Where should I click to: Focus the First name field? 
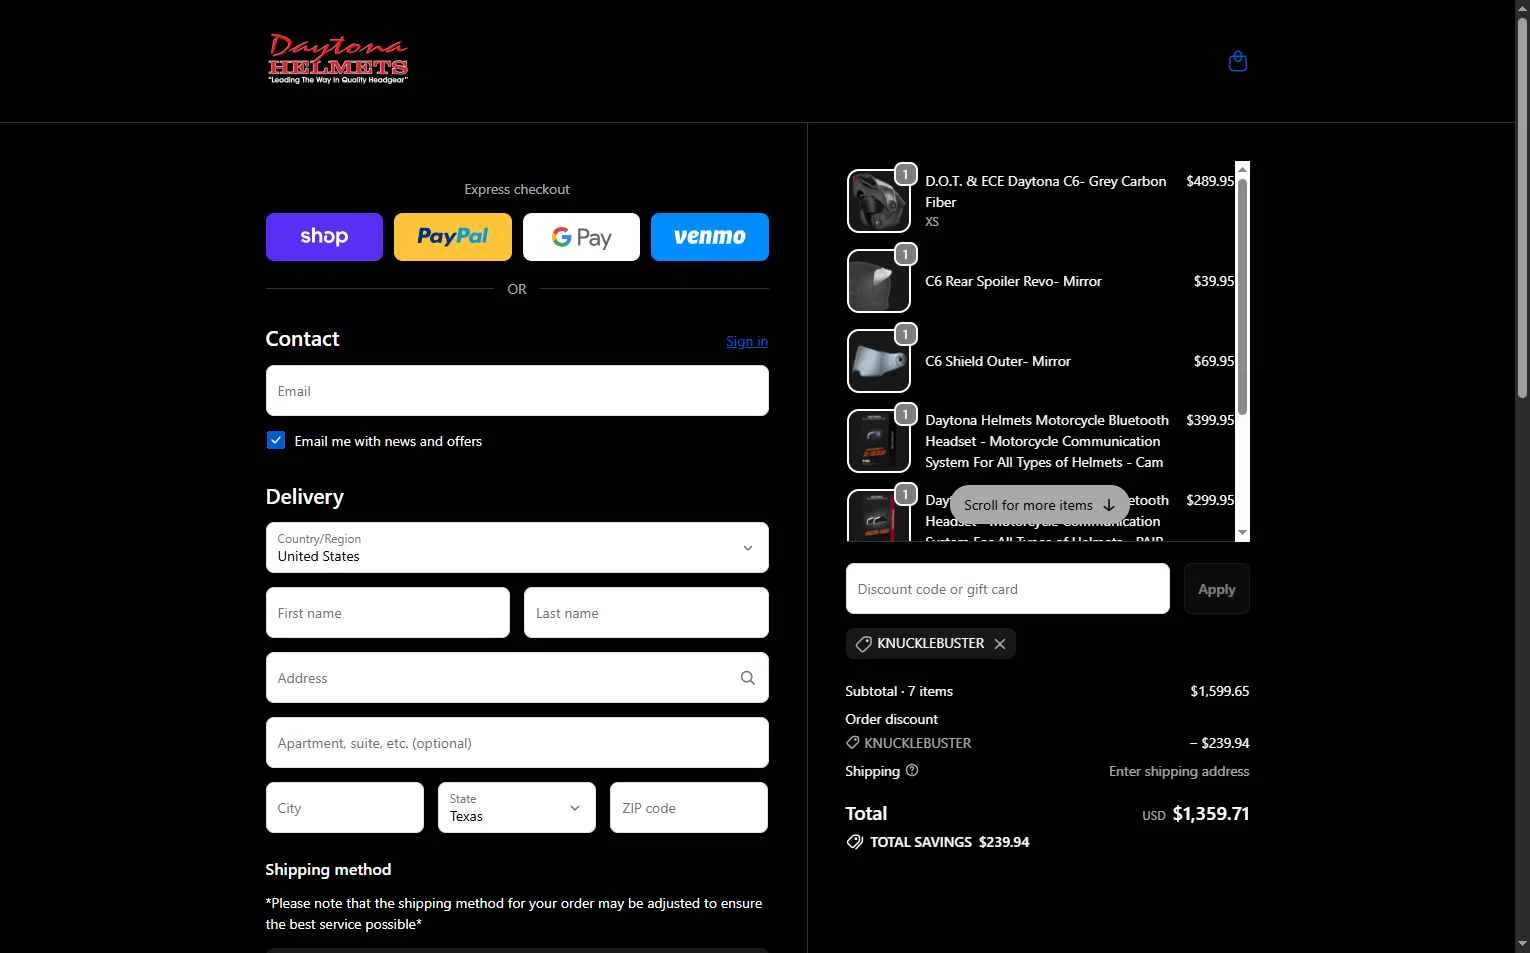388,612
